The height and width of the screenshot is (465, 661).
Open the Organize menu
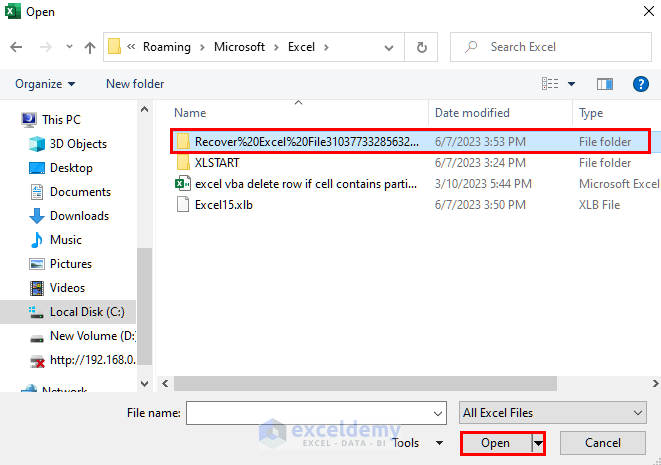45,84
